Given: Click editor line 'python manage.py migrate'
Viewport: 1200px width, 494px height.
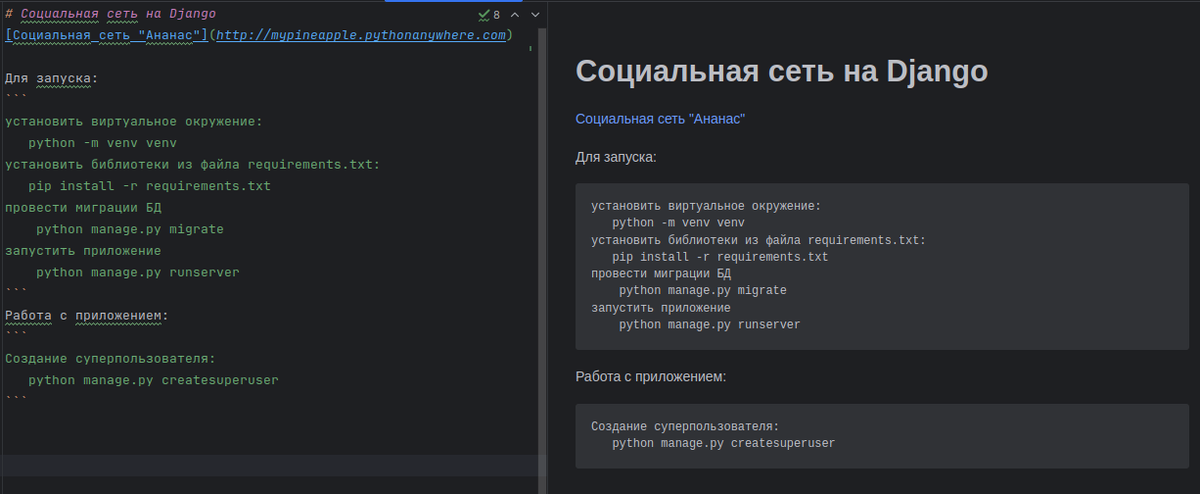Looking at the screenshot, I should [130, 229].
